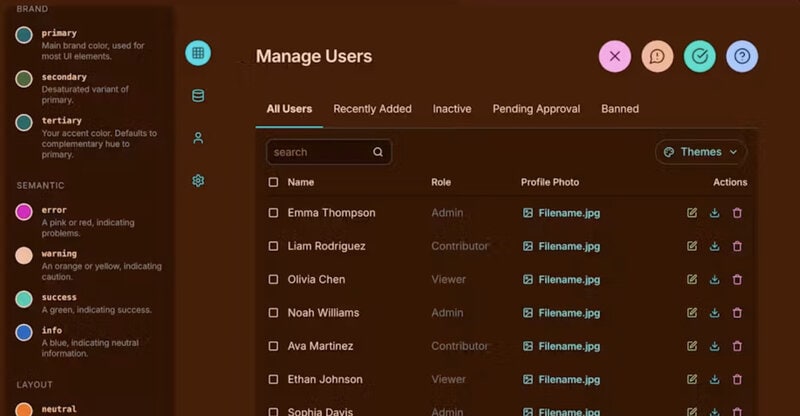Check the Olivia Chen row checkbox
Screen dimensions: 800x416
click(273, 279)
